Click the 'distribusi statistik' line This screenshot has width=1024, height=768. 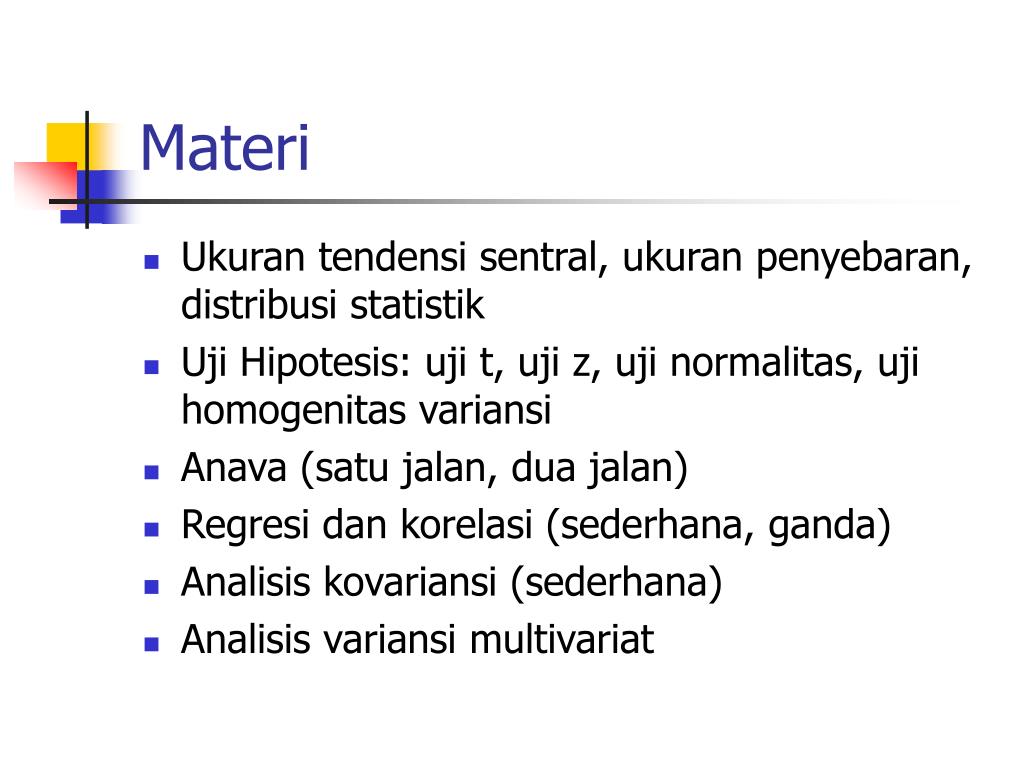(x=333, y=306)
